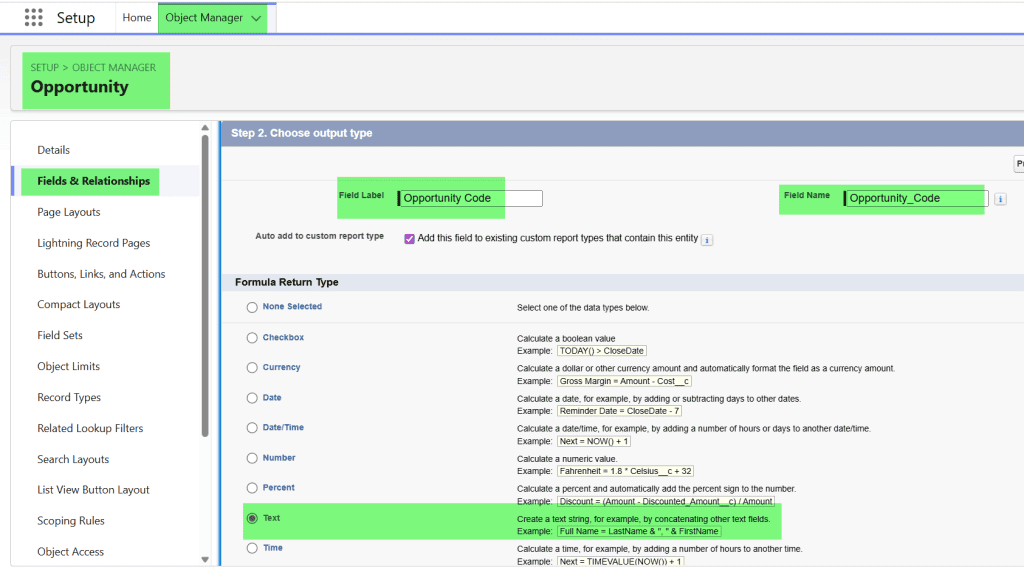Select the Time return type radio button
The height and width of the screenshot is (567, 1024).
pos(252,548)
